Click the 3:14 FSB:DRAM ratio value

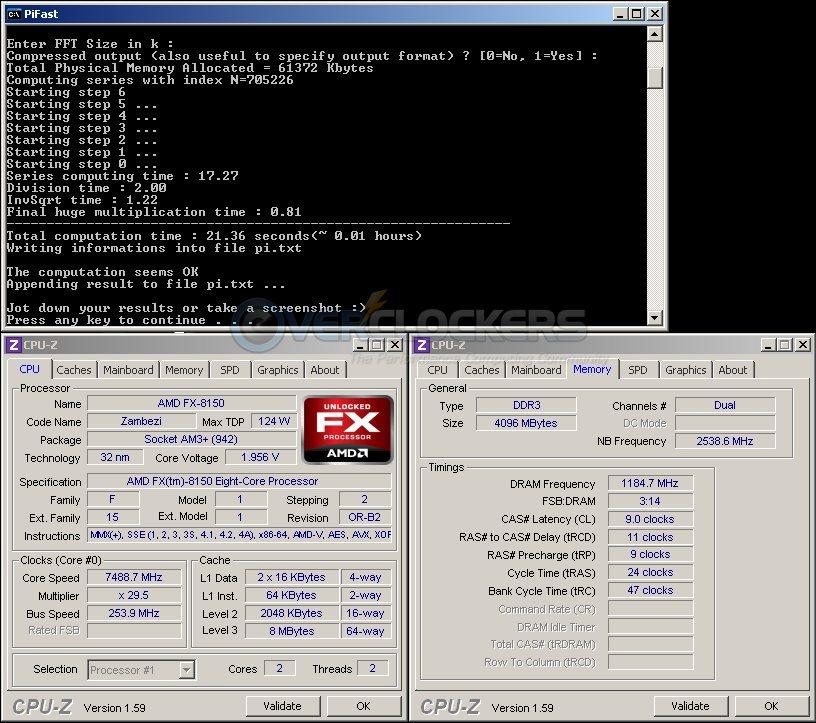click(650, 501)
